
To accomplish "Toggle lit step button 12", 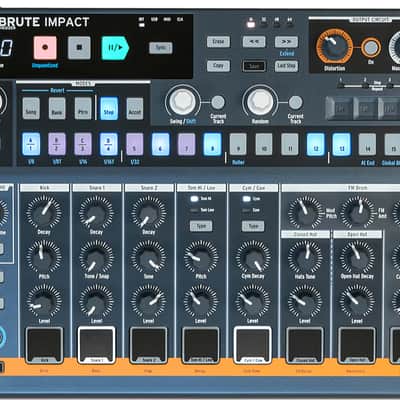I will click(x=316, y=144).
